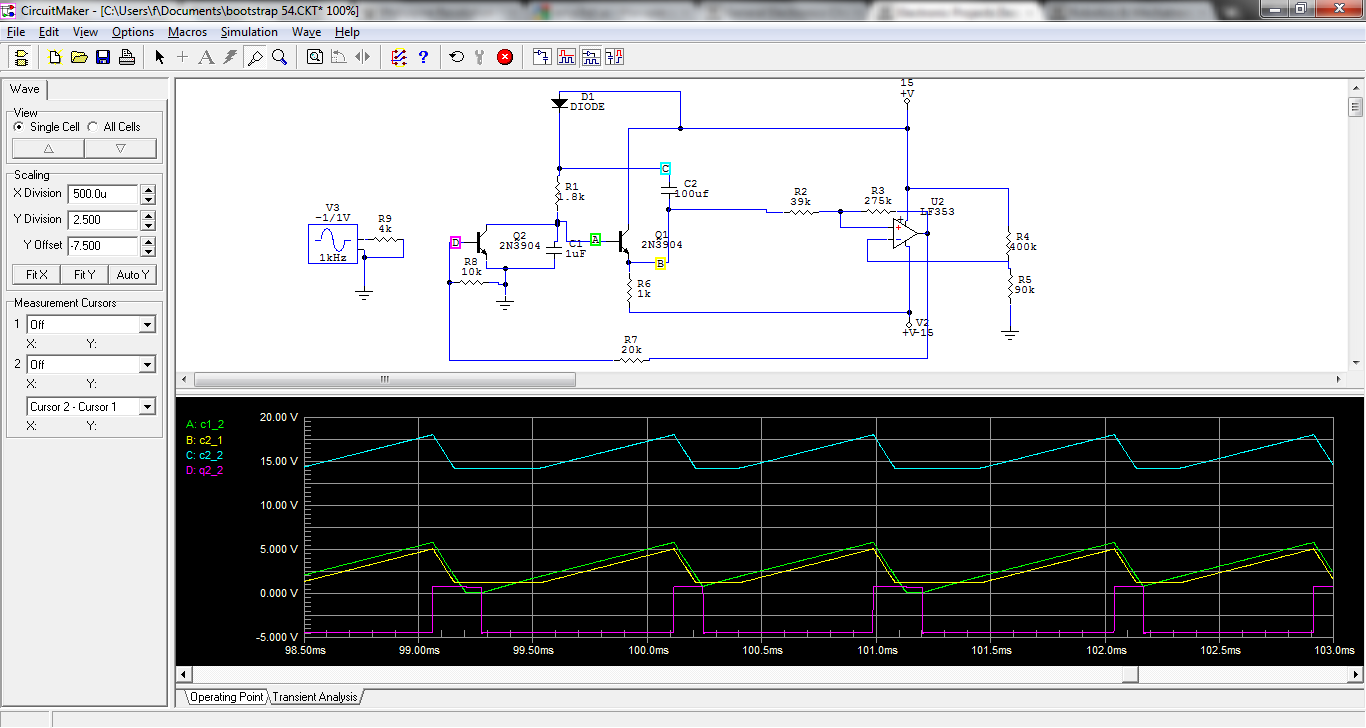Image resolution: width=1366 pixels, height=728 pixels.
Task: Select the Wave panel tab
Action: [x=25, y=89]
